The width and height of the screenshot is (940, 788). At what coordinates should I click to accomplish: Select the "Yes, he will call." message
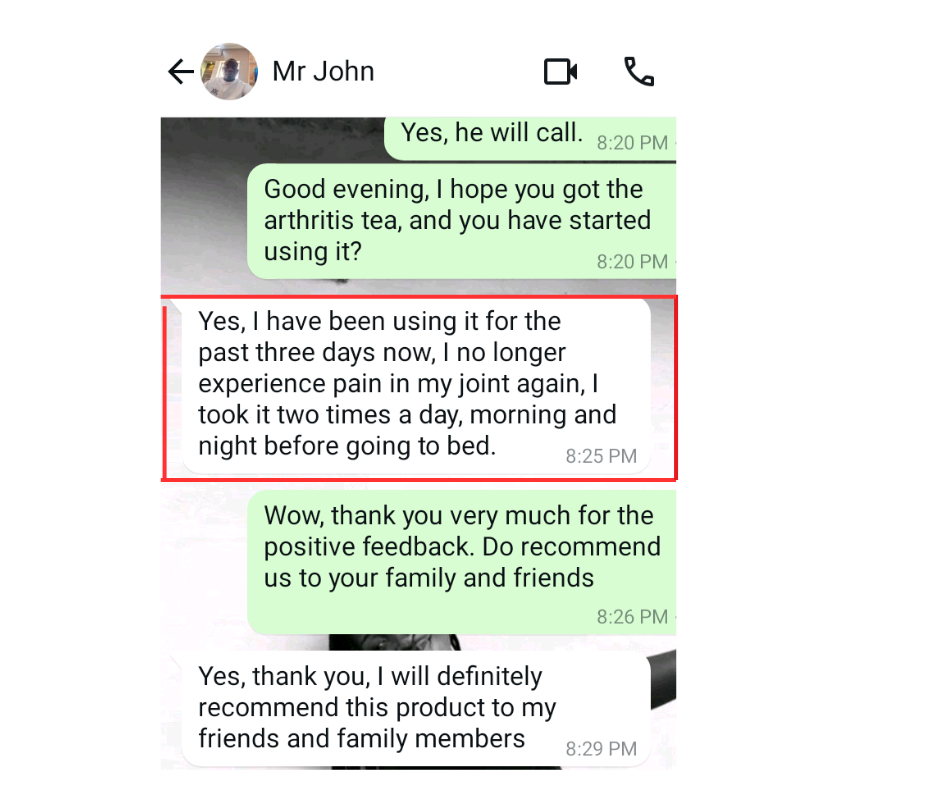point(530,139)
